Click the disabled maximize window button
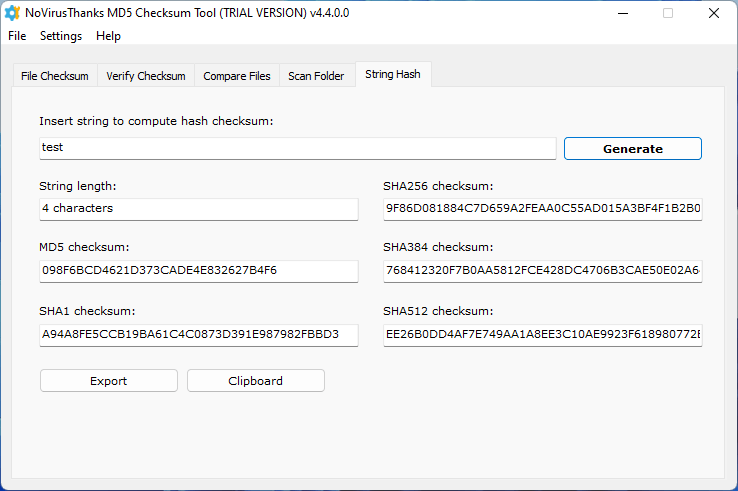Image resolution: width=738 pixels, height=491 pixels. 668,13
